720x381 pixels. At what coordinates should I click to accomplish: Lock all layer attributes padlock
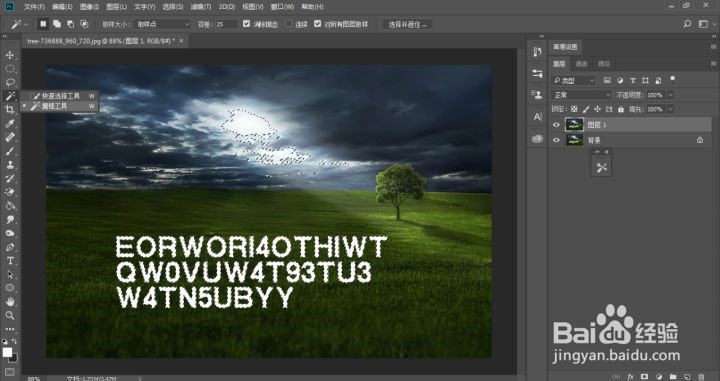pyautogui.click(x=621, y=109)
